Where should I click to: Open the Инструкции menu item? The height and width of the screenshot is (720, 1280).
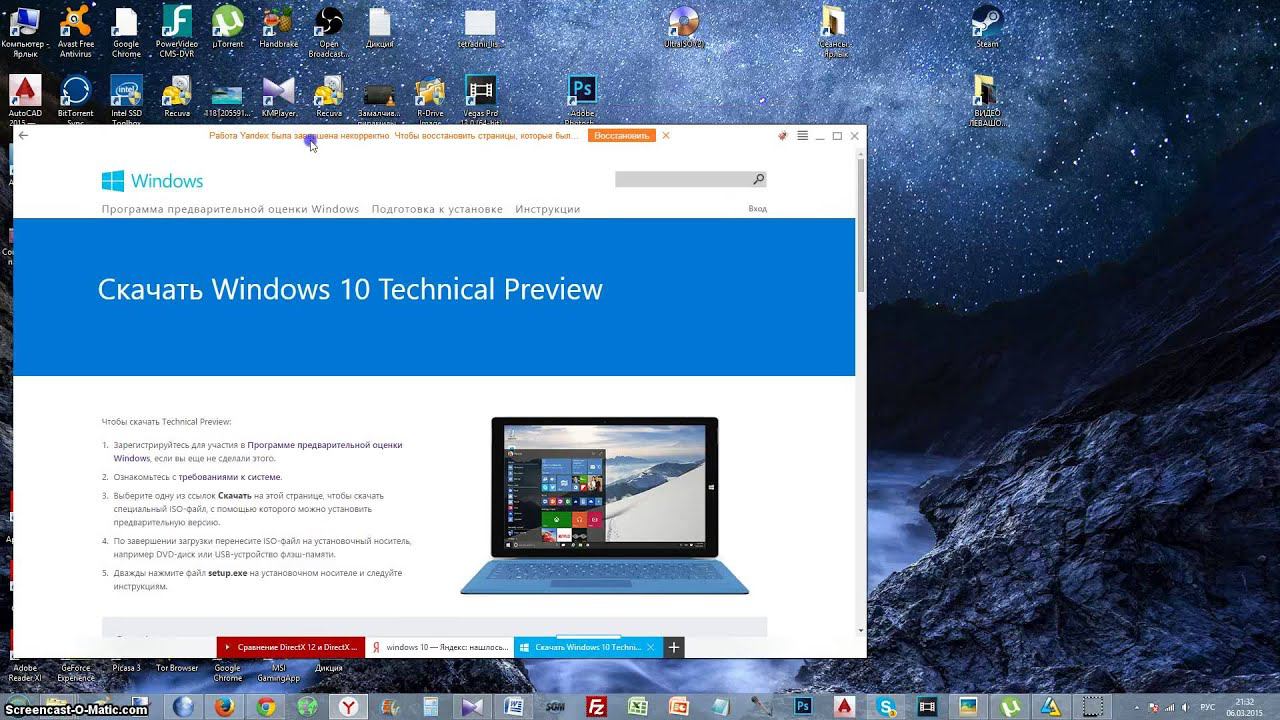pyautogui.click(x=548, y=209)
